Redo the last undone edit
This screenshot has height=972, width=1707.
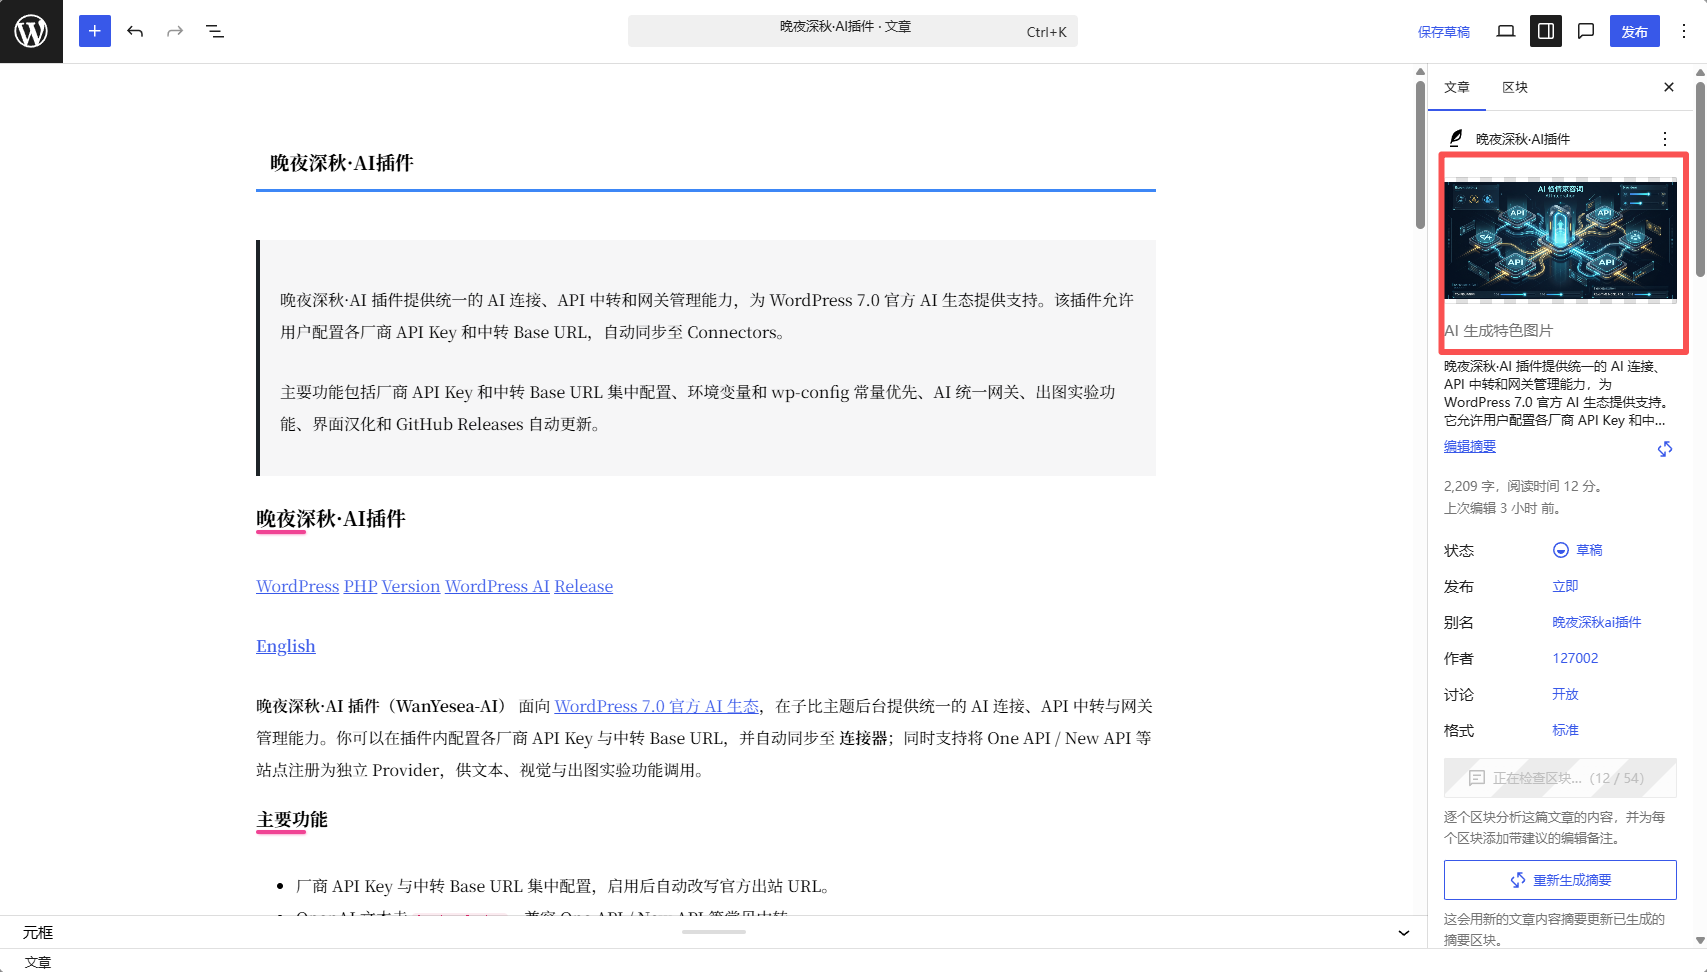tap(175, 31)
